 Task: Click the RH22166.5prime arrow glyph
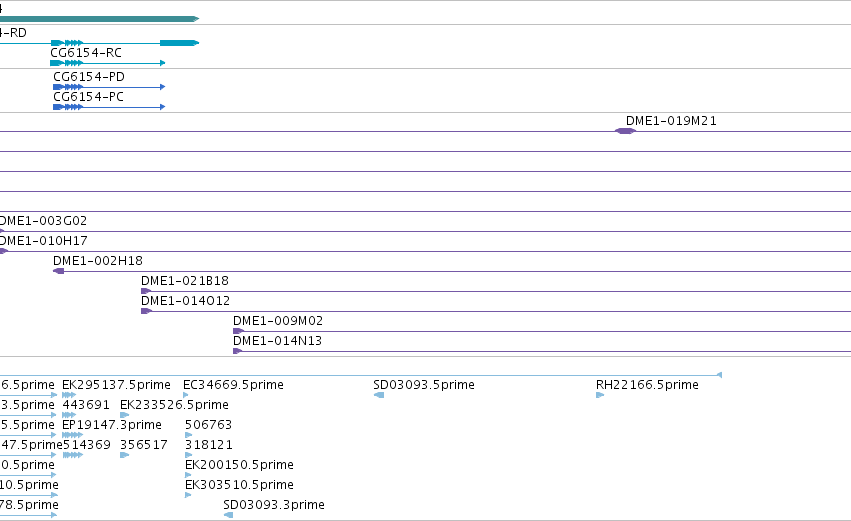click(600, 395)
